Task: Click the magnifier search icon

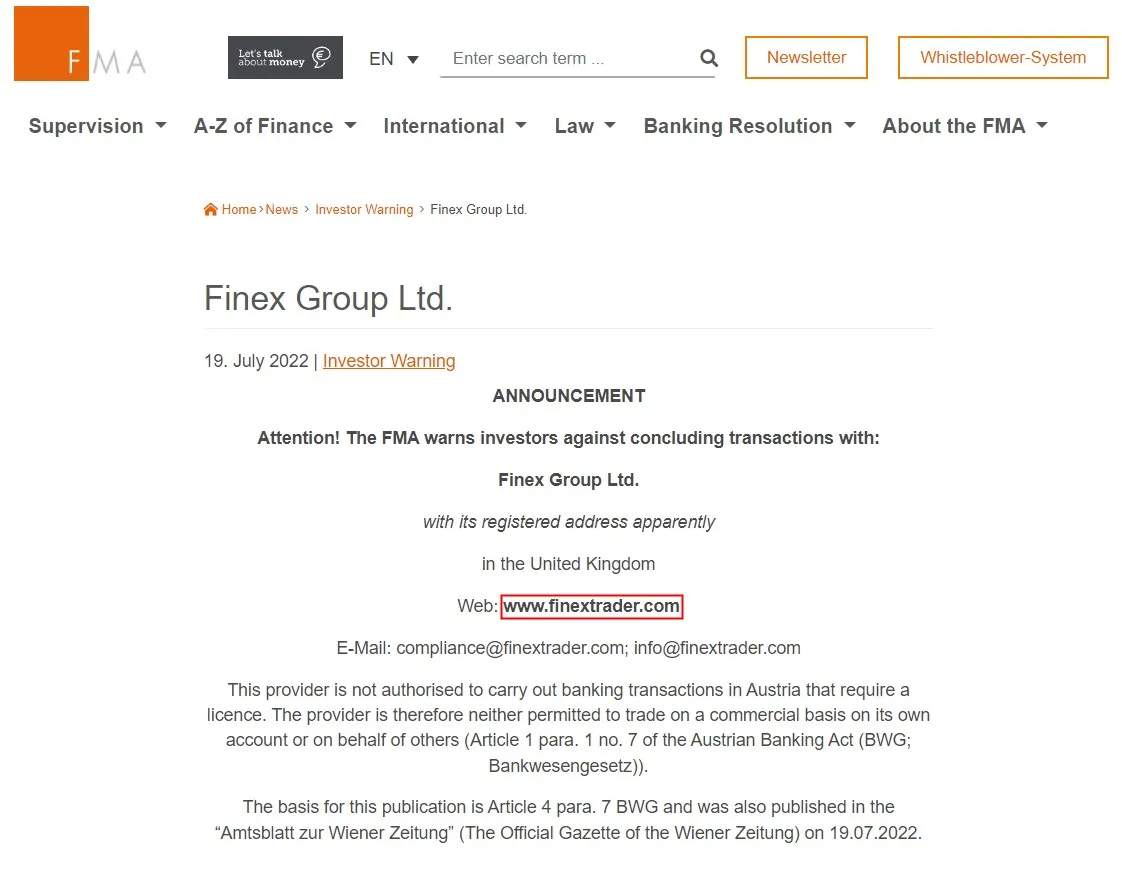Action: (708, 58)
